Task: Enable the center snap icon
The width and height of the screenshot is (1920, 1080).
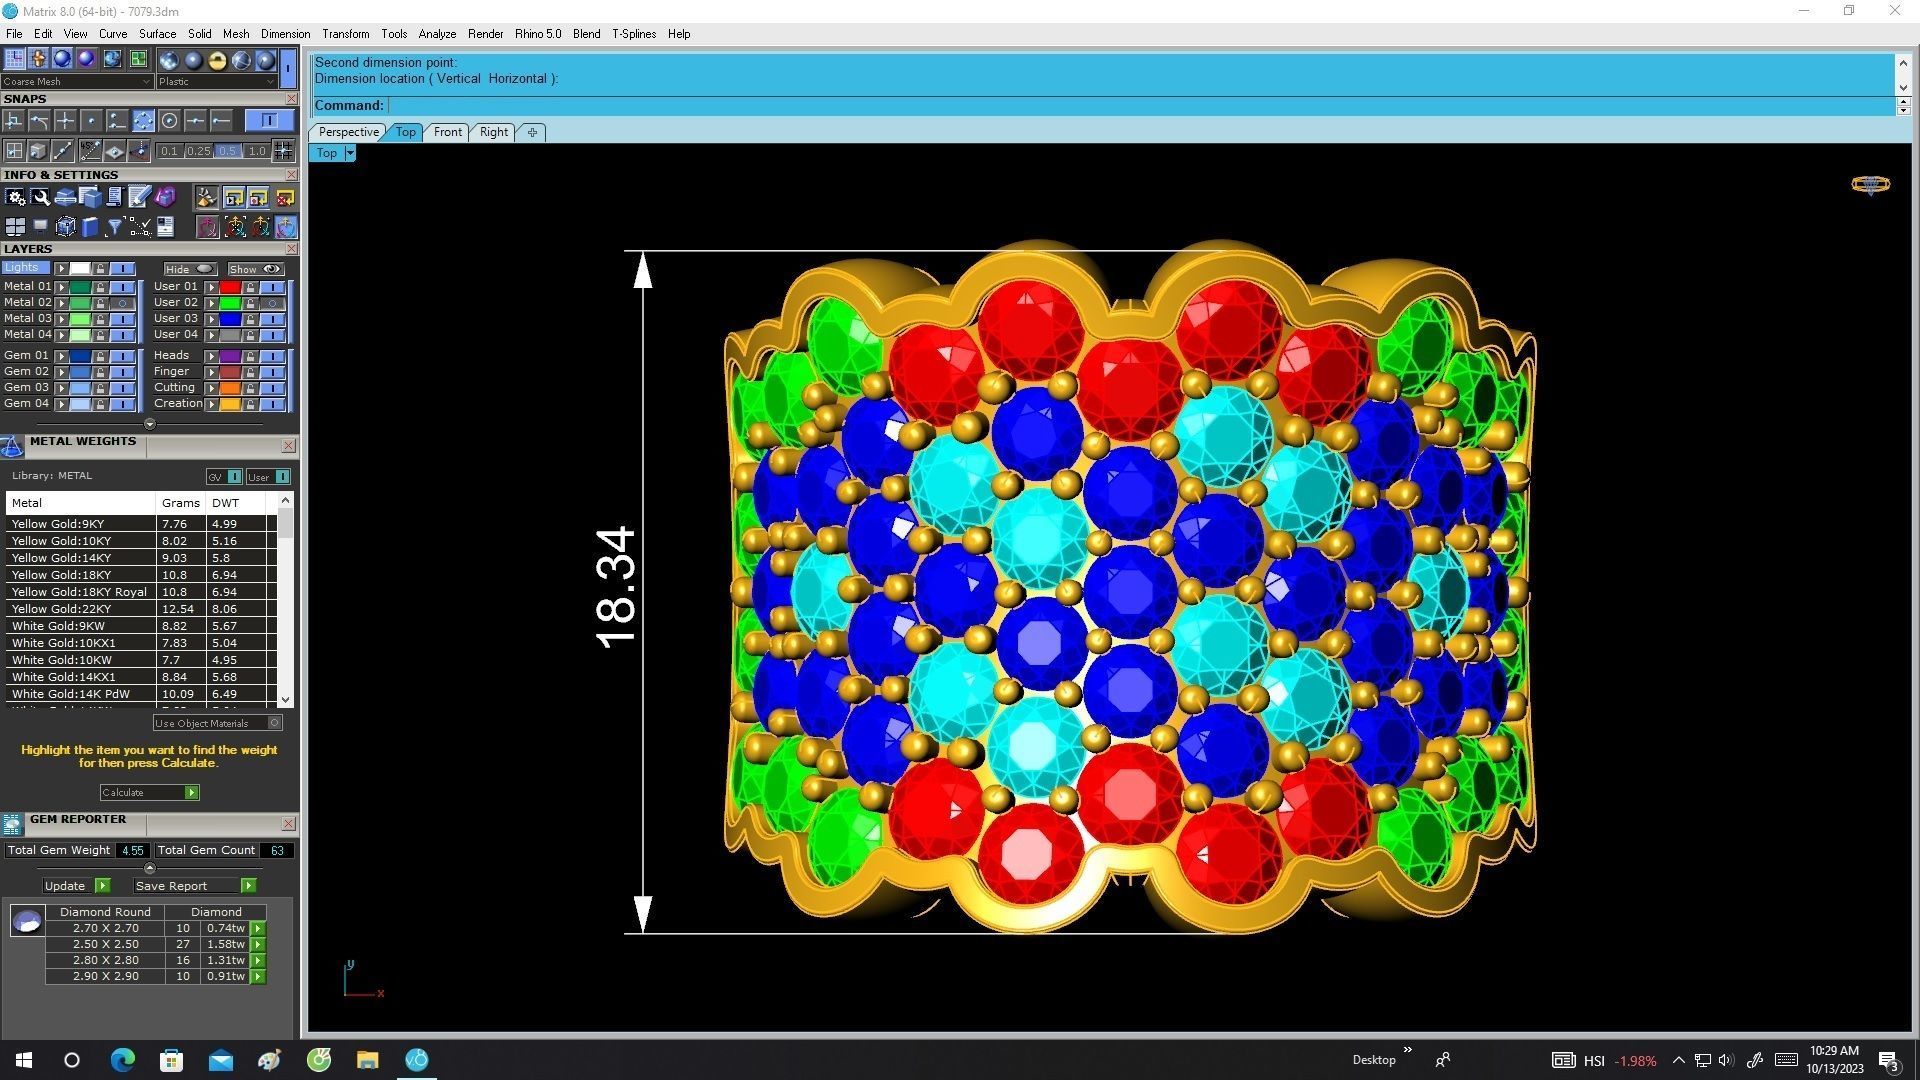Action: [169, 121]
